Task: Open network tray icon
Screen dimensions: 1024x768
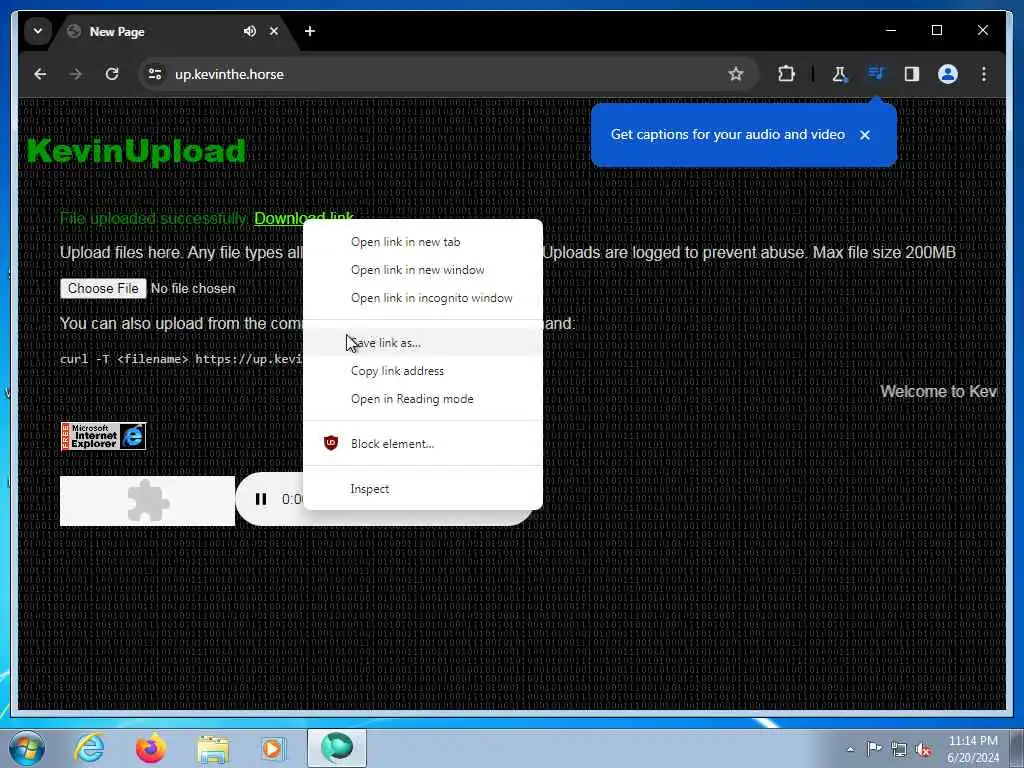Action: 899,750
